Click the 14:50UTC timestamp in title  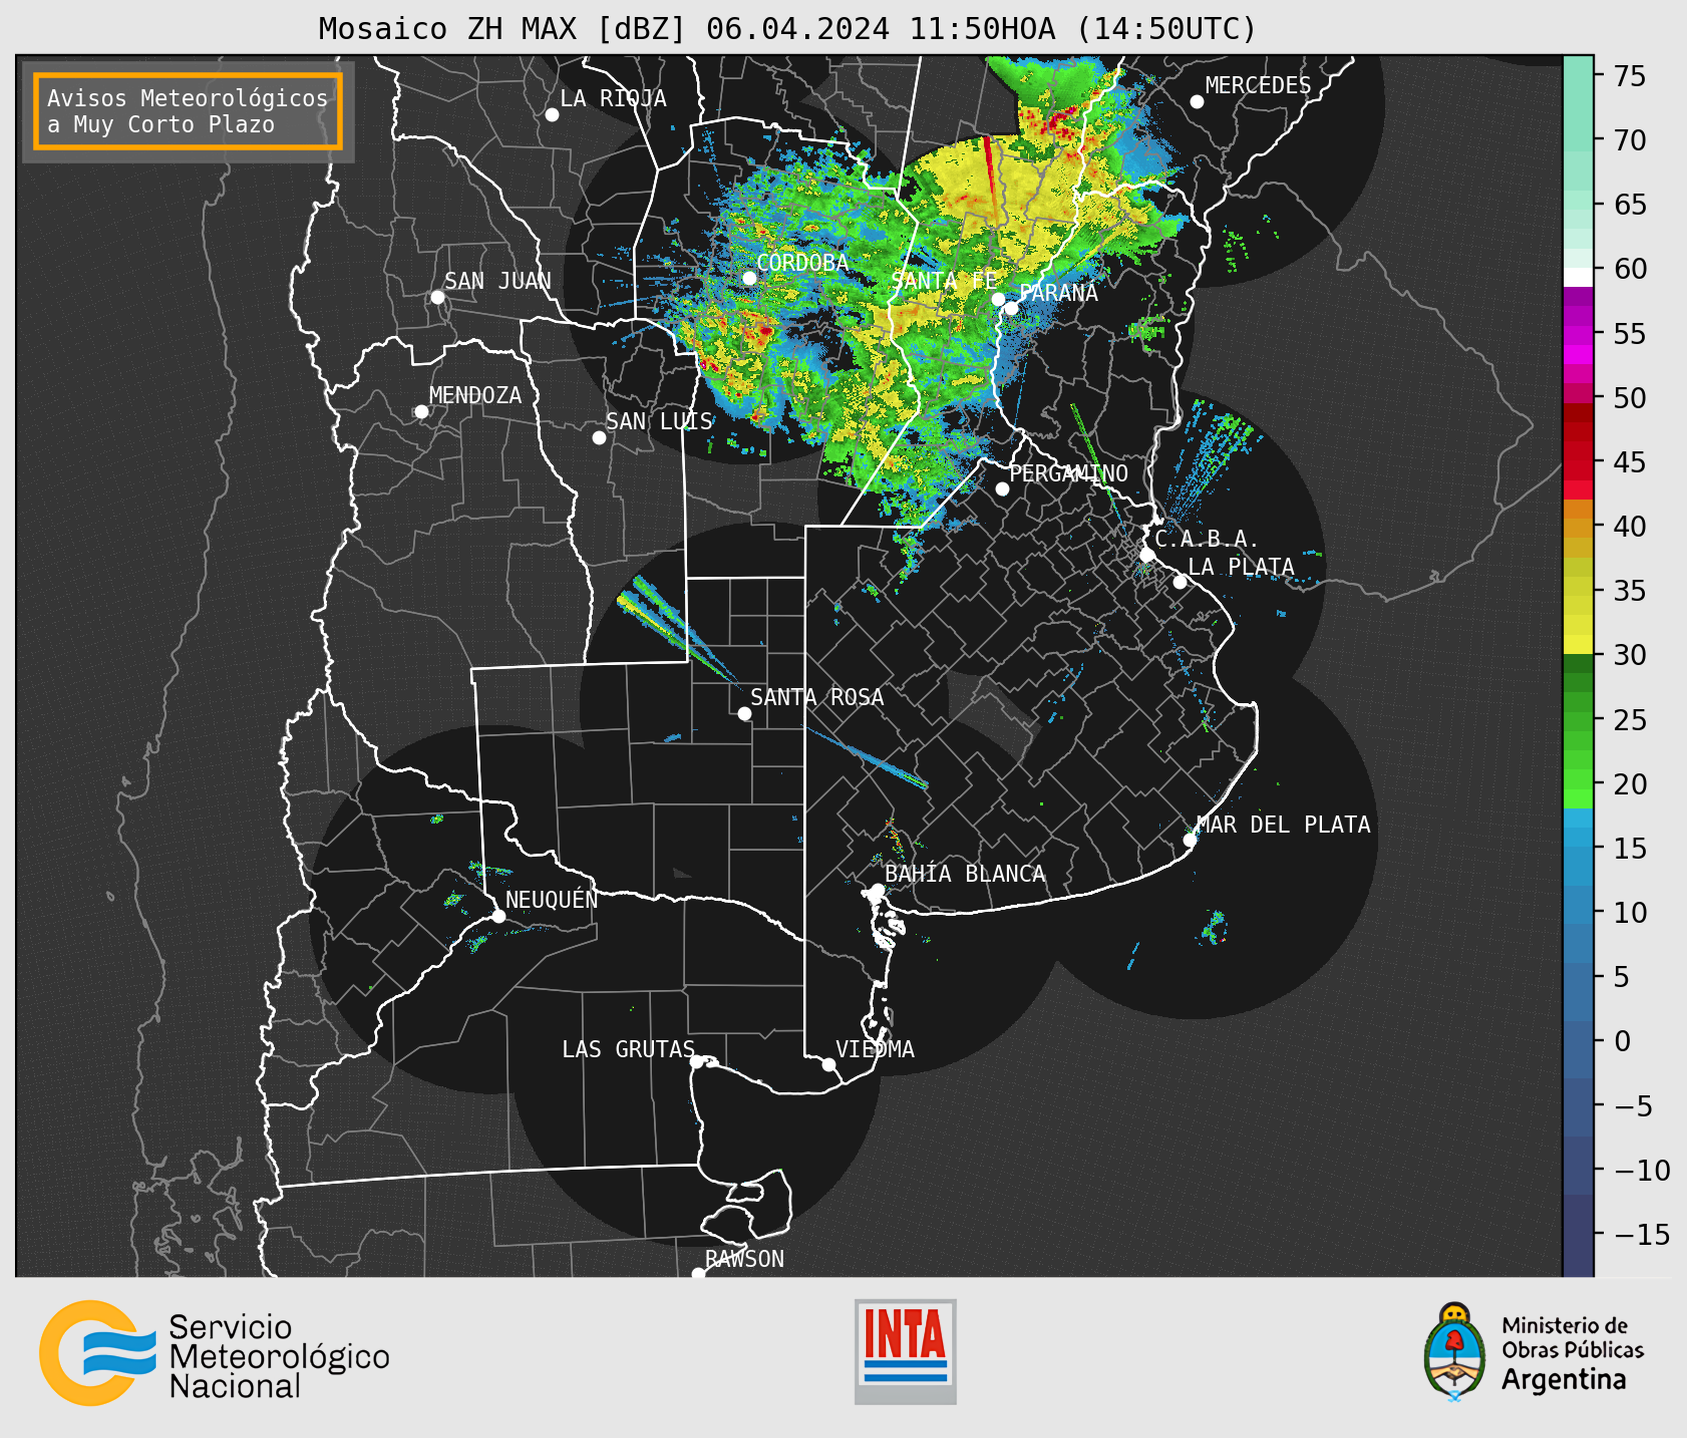(1165, 29)
